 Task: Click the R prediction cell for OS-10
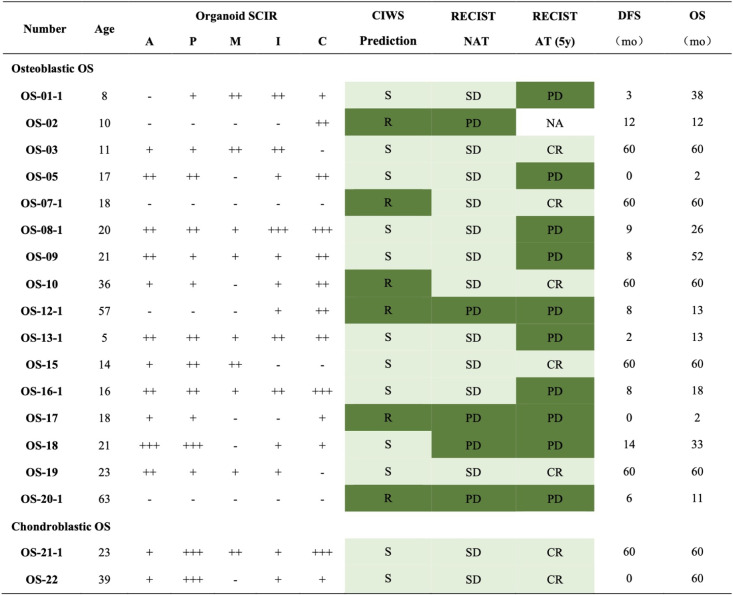point(388,283)
